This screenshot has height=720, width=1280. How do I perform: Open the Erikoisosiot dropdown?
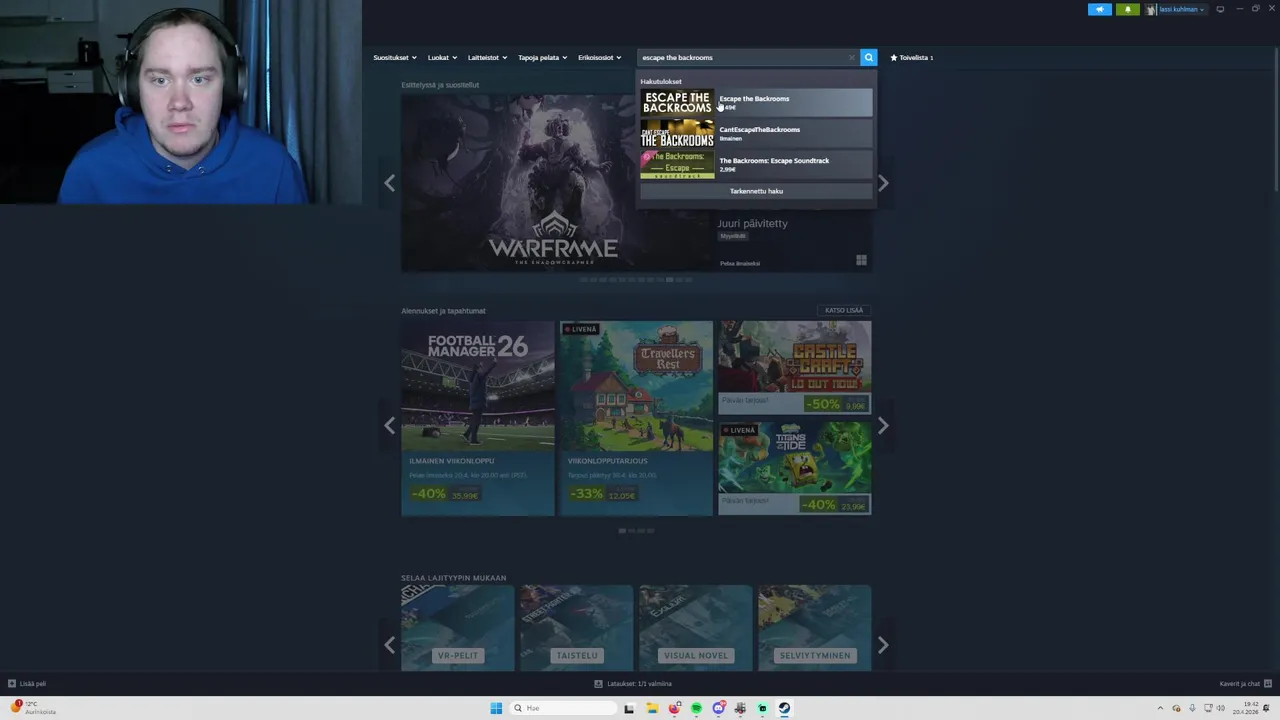point(599,57)
